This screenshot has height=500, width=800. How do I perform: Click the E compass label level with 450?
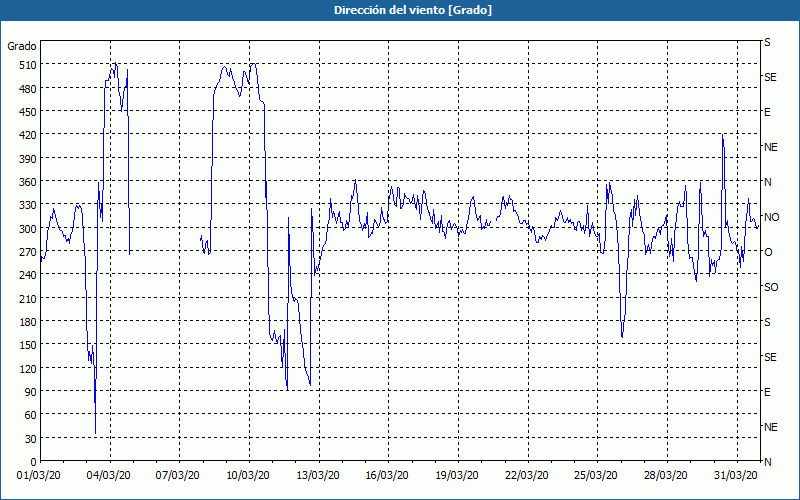pos(767,112)
